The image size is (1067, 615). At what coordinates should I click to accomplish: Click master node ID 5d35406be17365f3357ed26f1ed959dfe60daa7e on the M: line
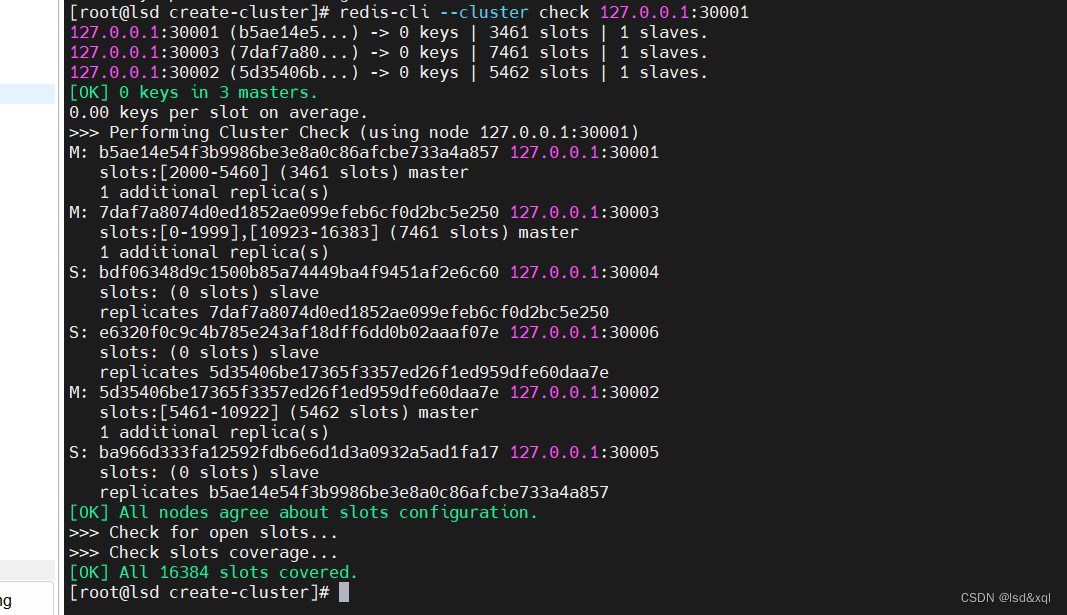[299, 393]
